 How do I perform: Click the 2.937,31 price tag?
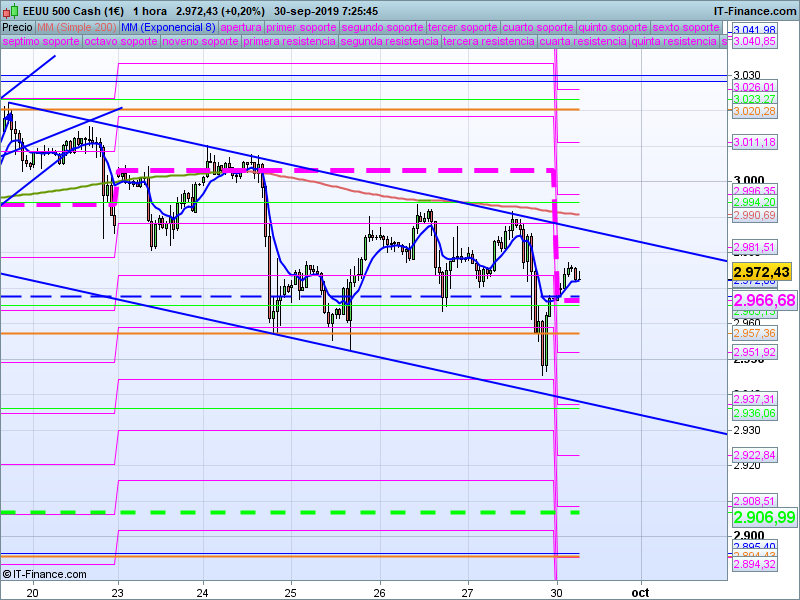(755, 399)
